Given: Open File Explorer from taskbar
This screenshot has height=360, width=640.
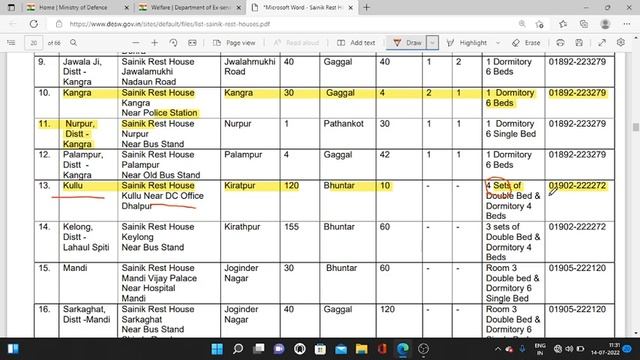Looking at the screenshot, I should (362, 349).
